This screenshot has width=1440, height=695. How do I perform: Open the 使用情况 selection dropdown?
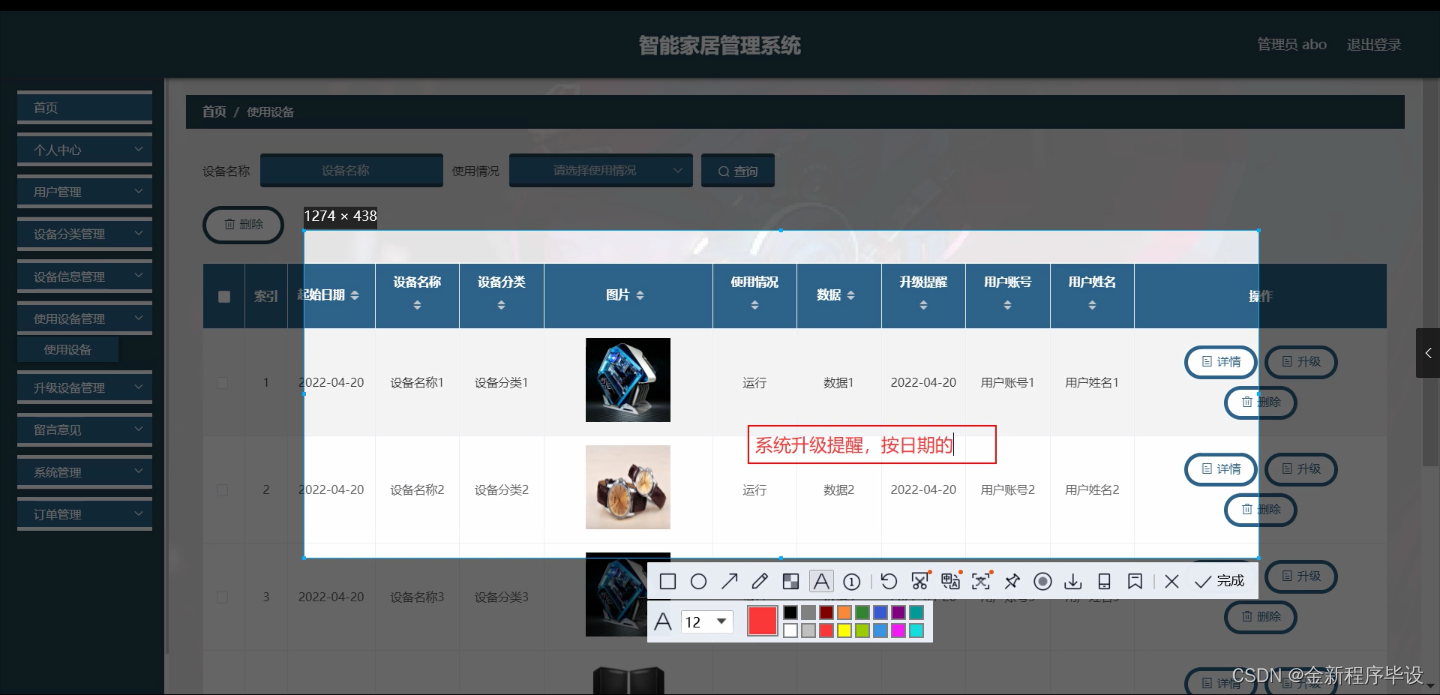[600, 170]
